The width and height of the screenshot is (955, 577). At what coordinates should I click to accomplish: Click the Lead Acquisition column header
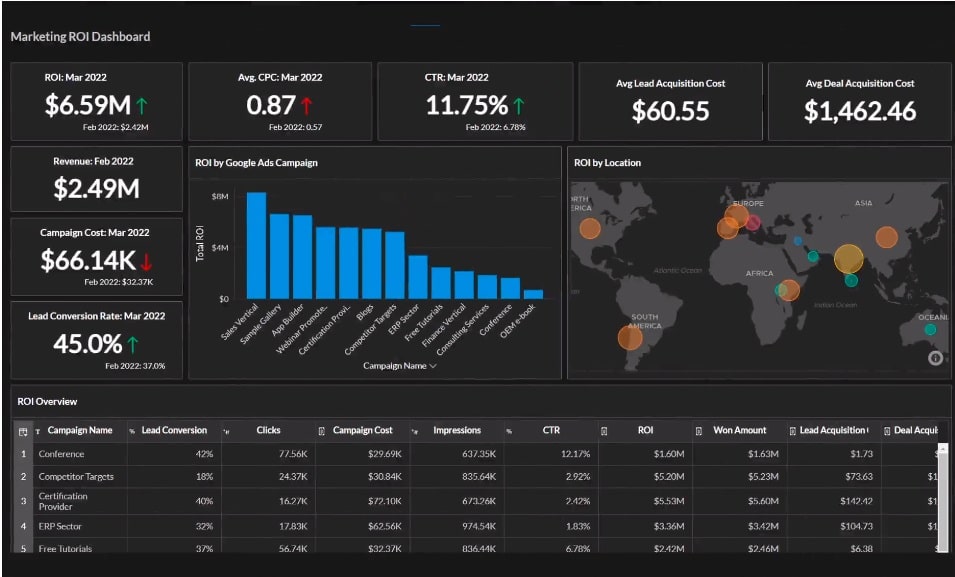(834, 430)
